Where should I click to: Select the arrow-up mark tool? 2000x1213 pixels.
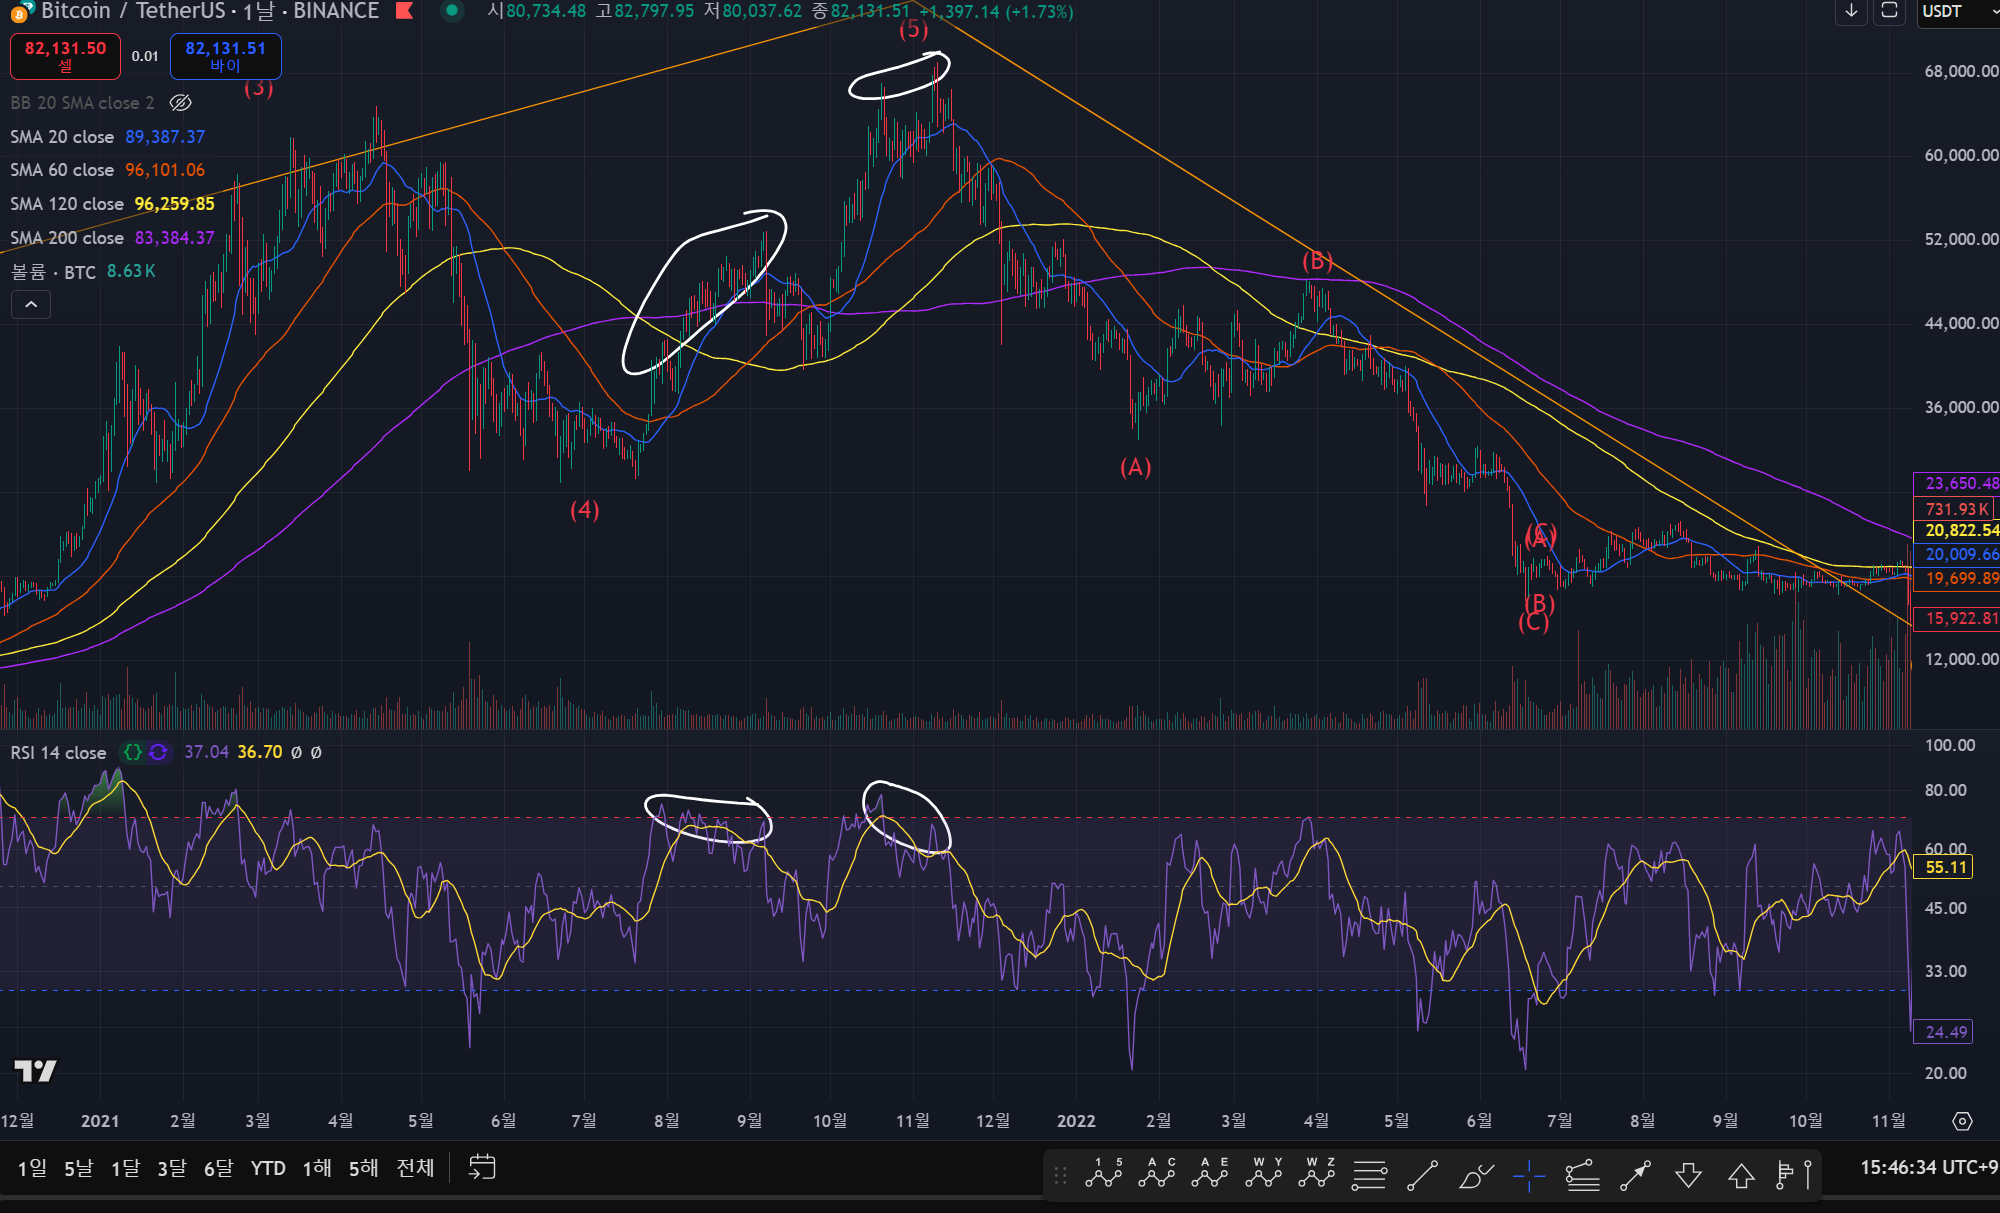coord(1741,1175)
